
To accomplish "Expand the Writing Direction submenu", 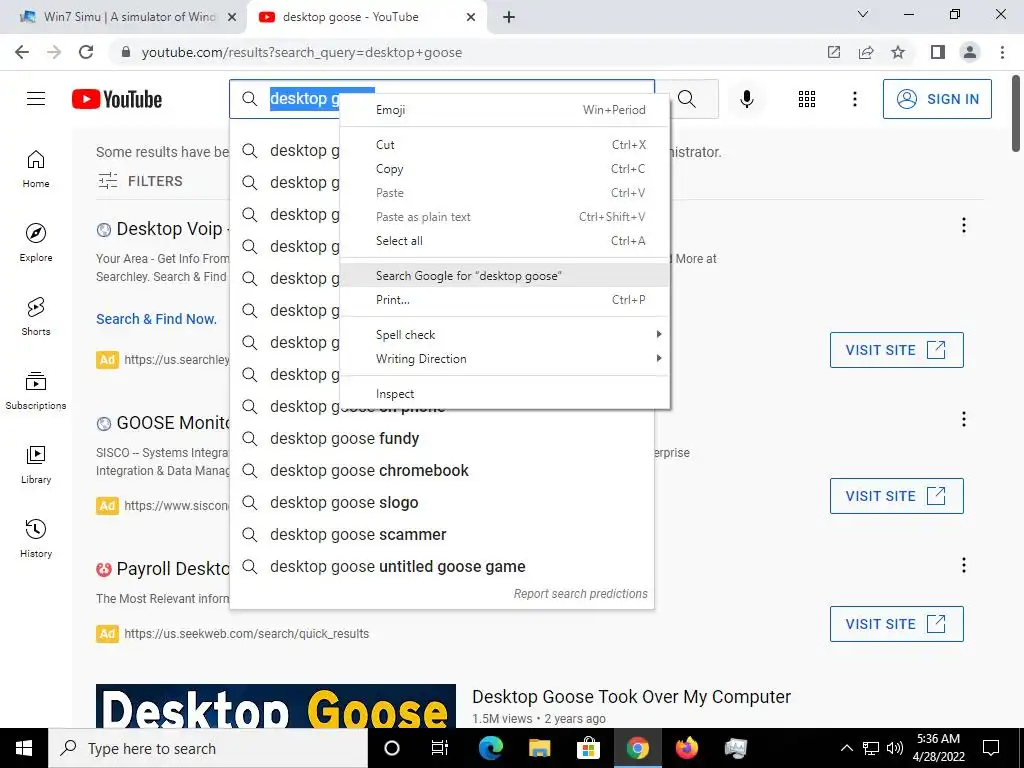I will [x=505, y=359].
